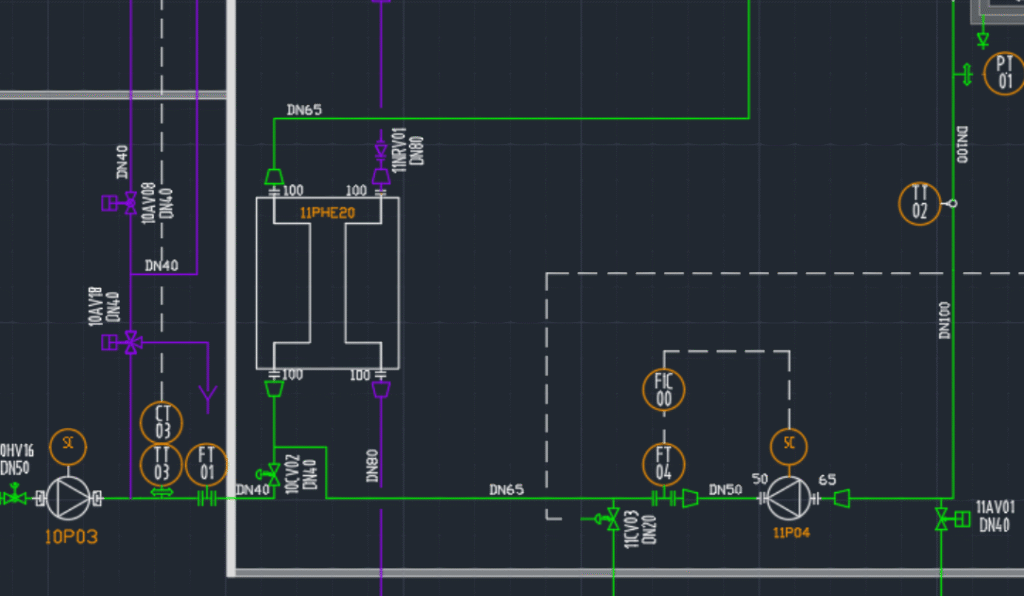Click the CT 03 instrument bubble
Image resolution: width=1024 pixels, height=596 pixels.
click(161, 423)
